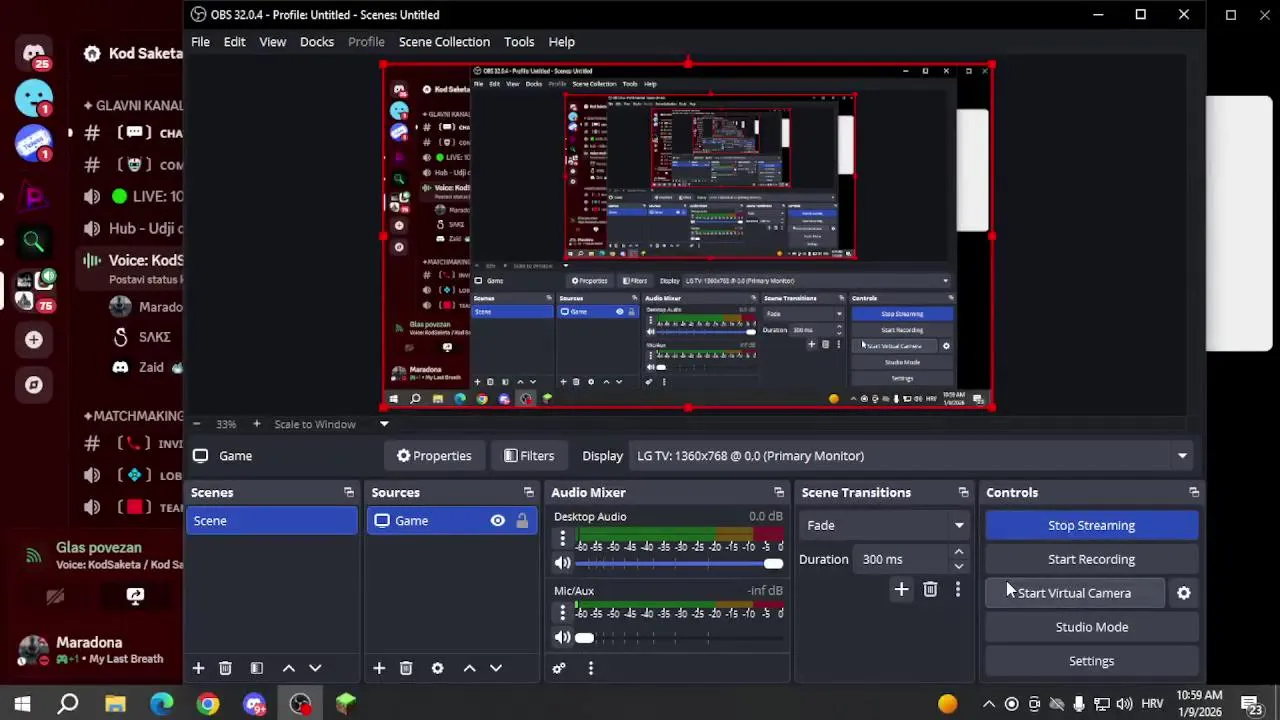Open OBS Settings button

[1091, 661]
